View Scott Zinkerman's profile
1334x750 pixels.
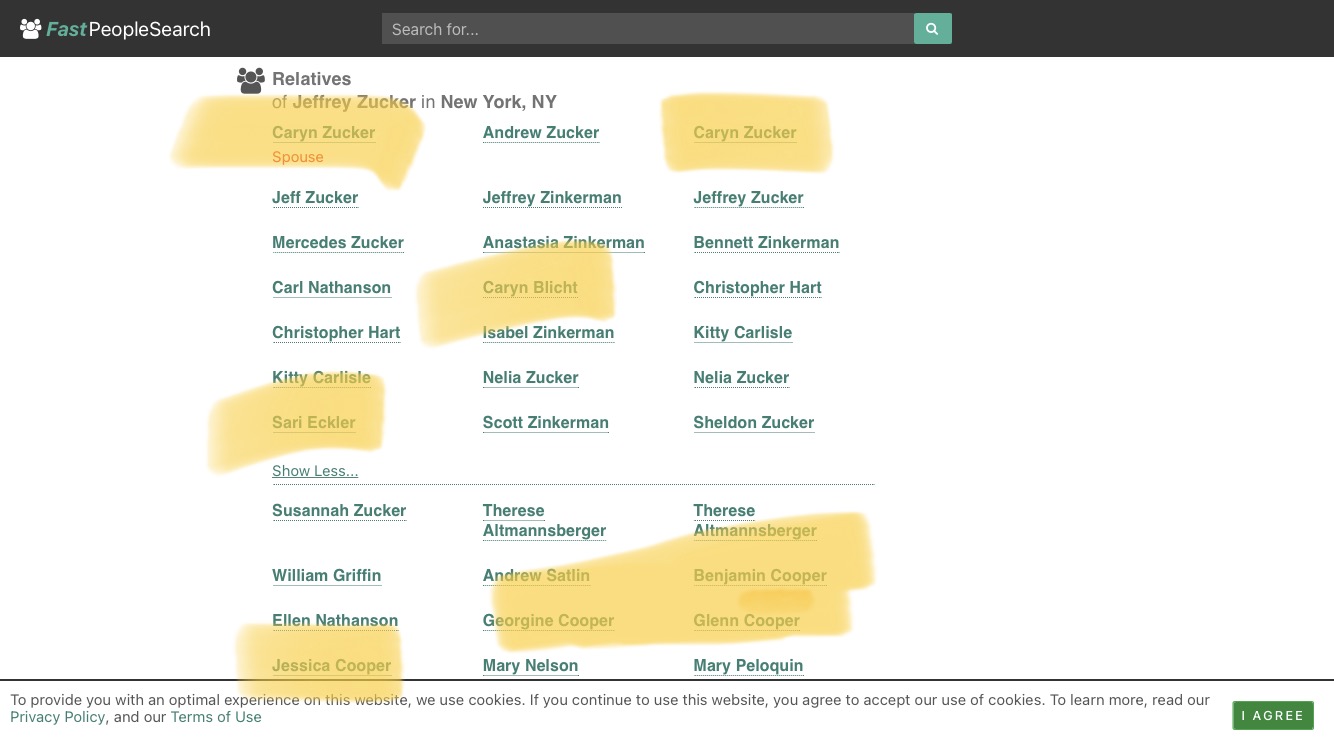545,423
